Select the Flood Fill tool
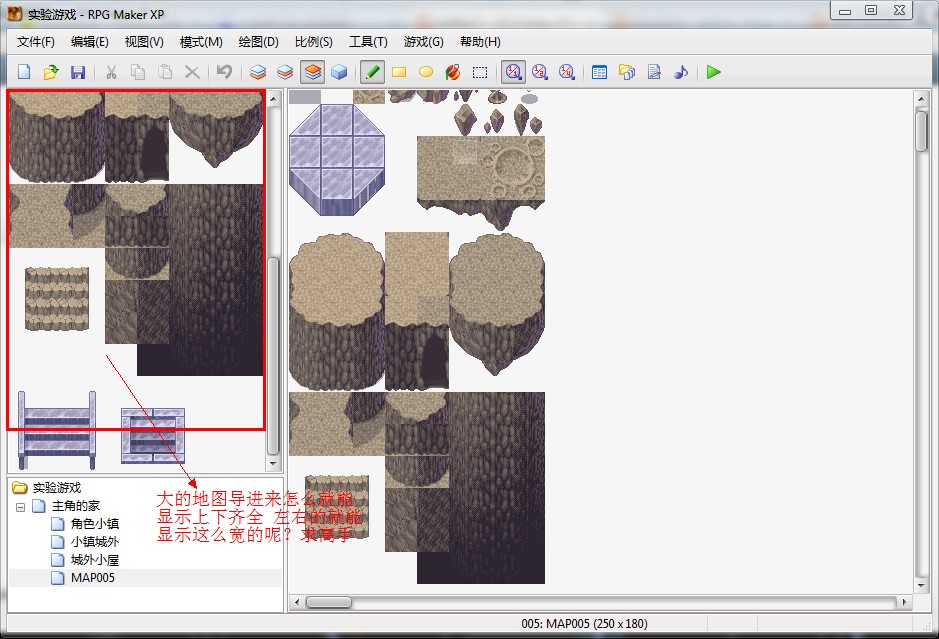The width and height of the screenshot is (939, 639). [453, 72]
